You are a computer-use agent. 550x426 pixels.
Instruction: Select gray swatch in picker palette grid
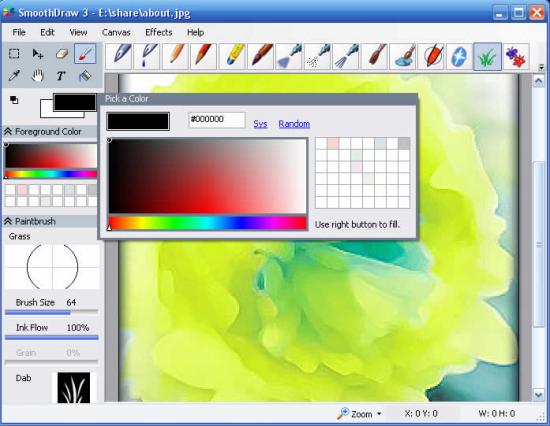pyautogui.click(x=404, y=144)
